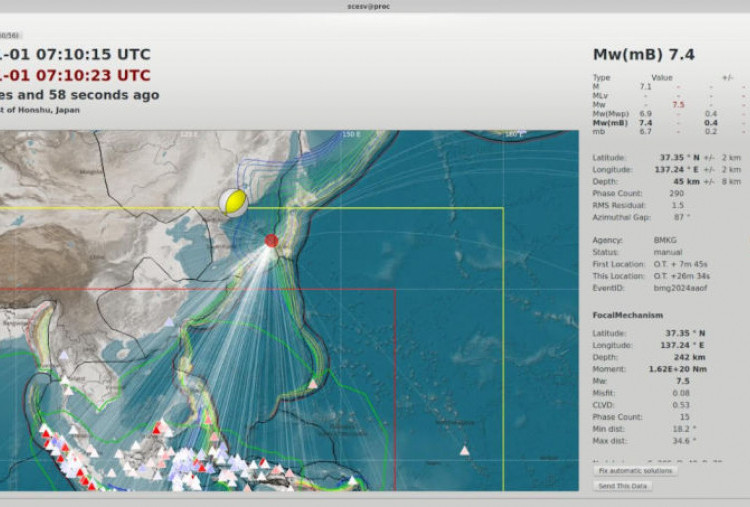The width and height of the screenshot is (750, 507).
Task: Click the FocalMechanism Mw 7.5 value
Action: 683,381
